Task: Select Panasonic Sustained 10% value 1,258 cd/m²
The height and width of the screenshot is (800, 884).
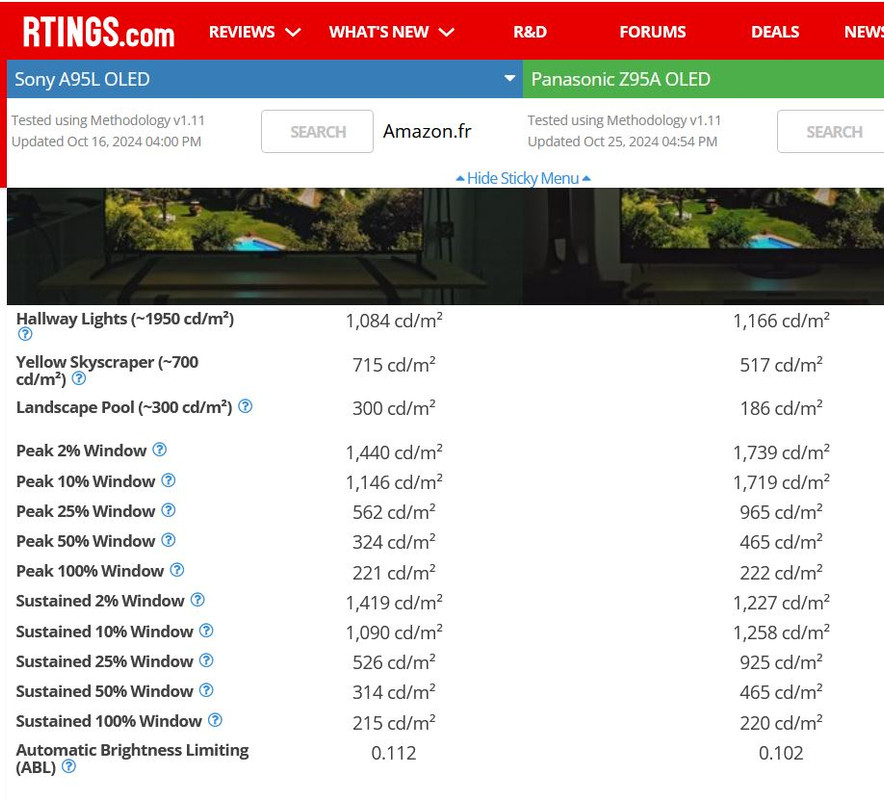Action: pos(781,633)
